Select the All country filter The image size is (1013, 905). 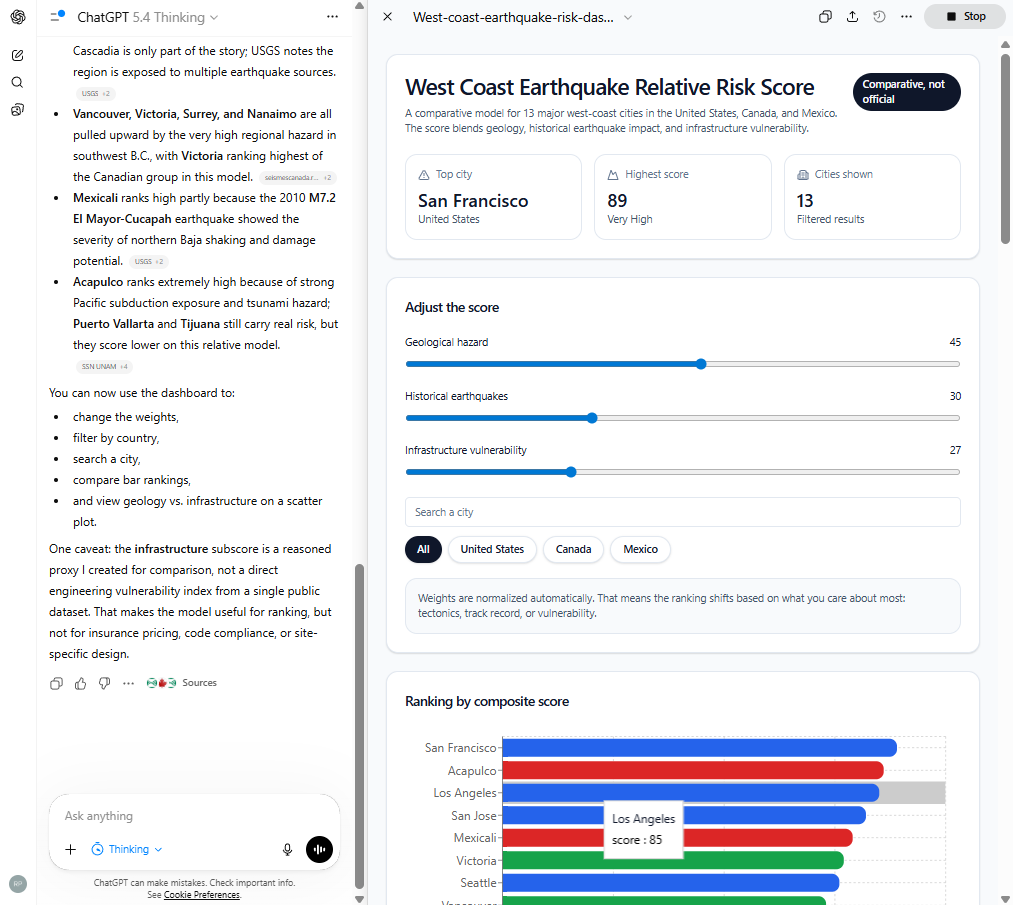coord(423,549)
